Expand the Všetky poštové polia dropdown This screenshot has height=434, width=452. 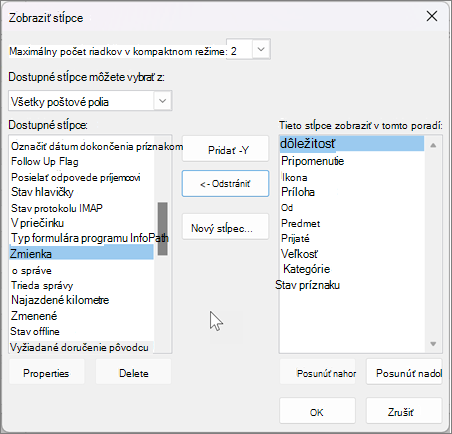tap(163, 101)
